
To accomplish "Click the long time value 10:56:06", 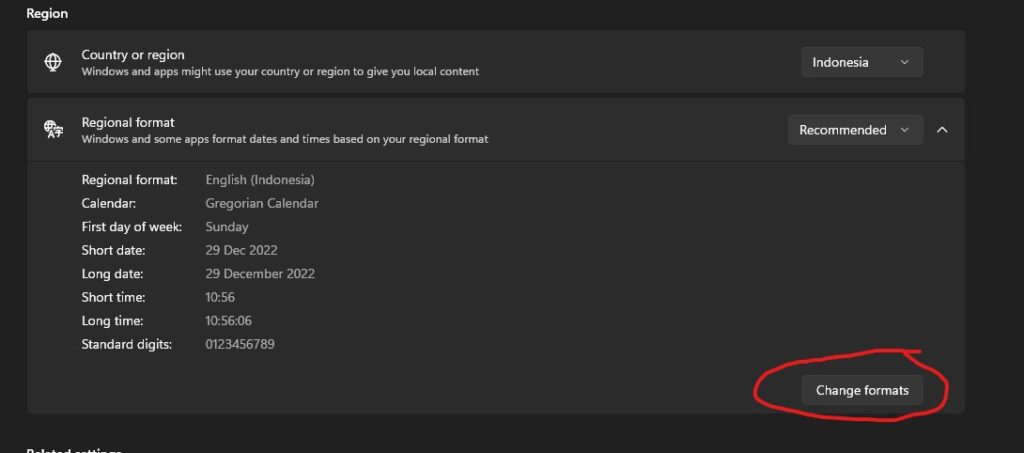I will (229, 321).
